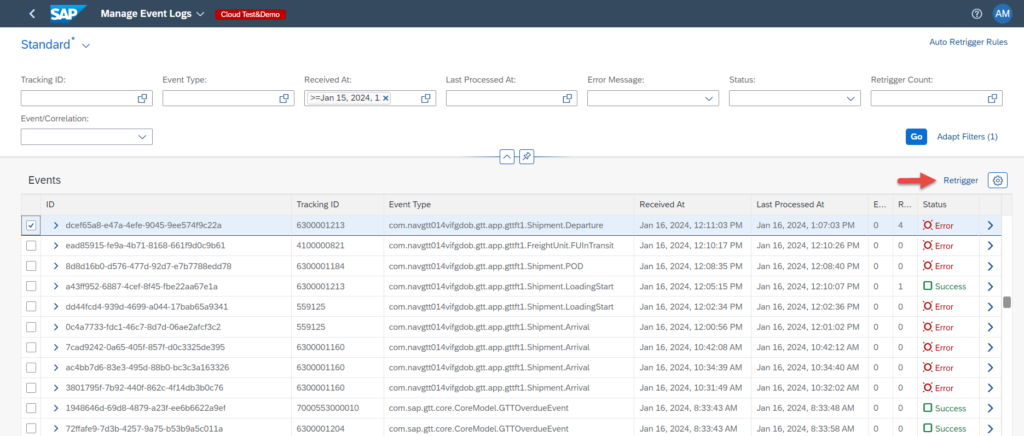Viewport: 1024px width, 436px height.
Task: Expand the Status filter dropdown
Action: tap(852, 98)
